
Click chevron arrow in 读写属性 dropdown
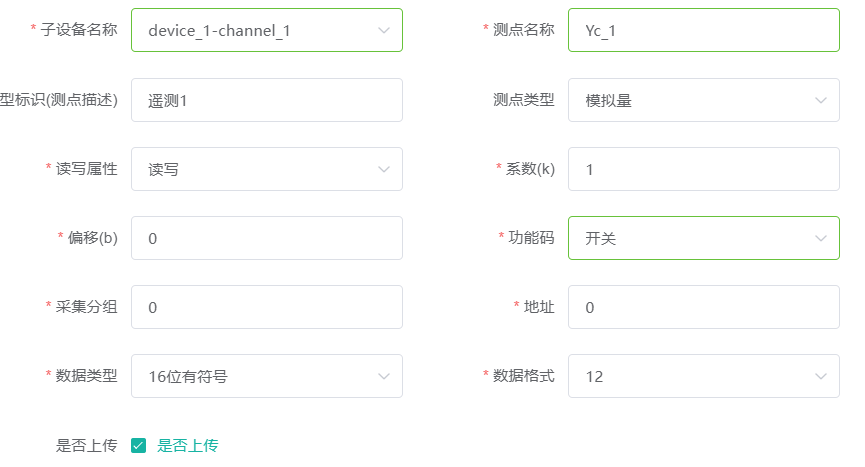click(383, 169)
